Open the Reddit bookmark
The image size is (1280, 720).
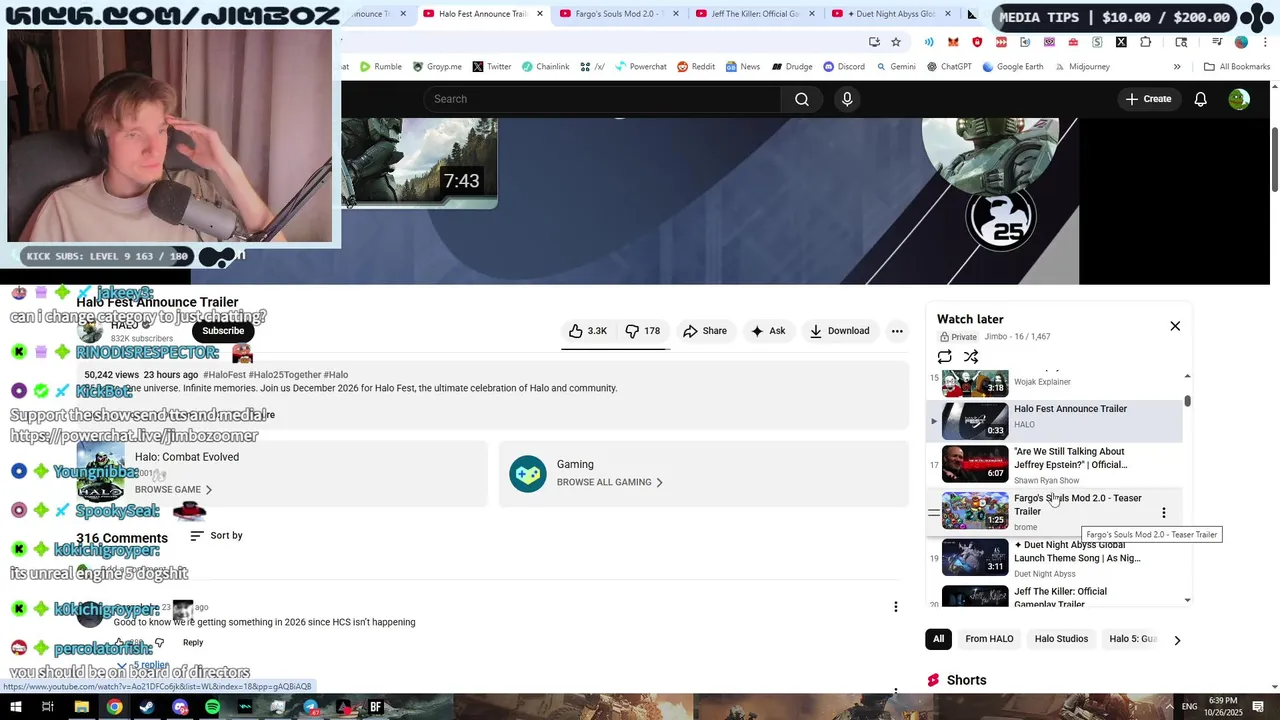click(x=696, y=67)
